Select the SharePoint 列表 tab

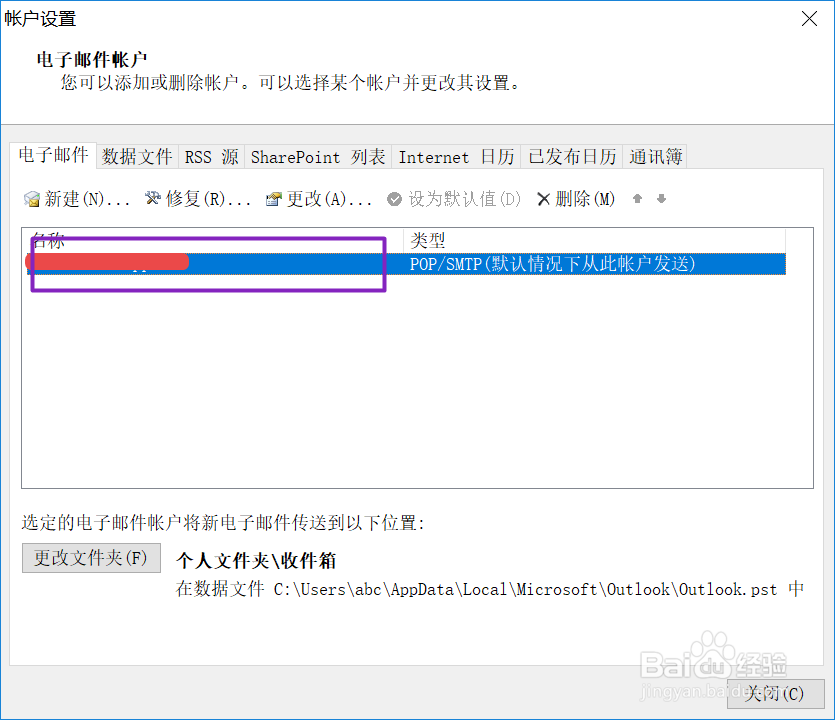[318, 157]
